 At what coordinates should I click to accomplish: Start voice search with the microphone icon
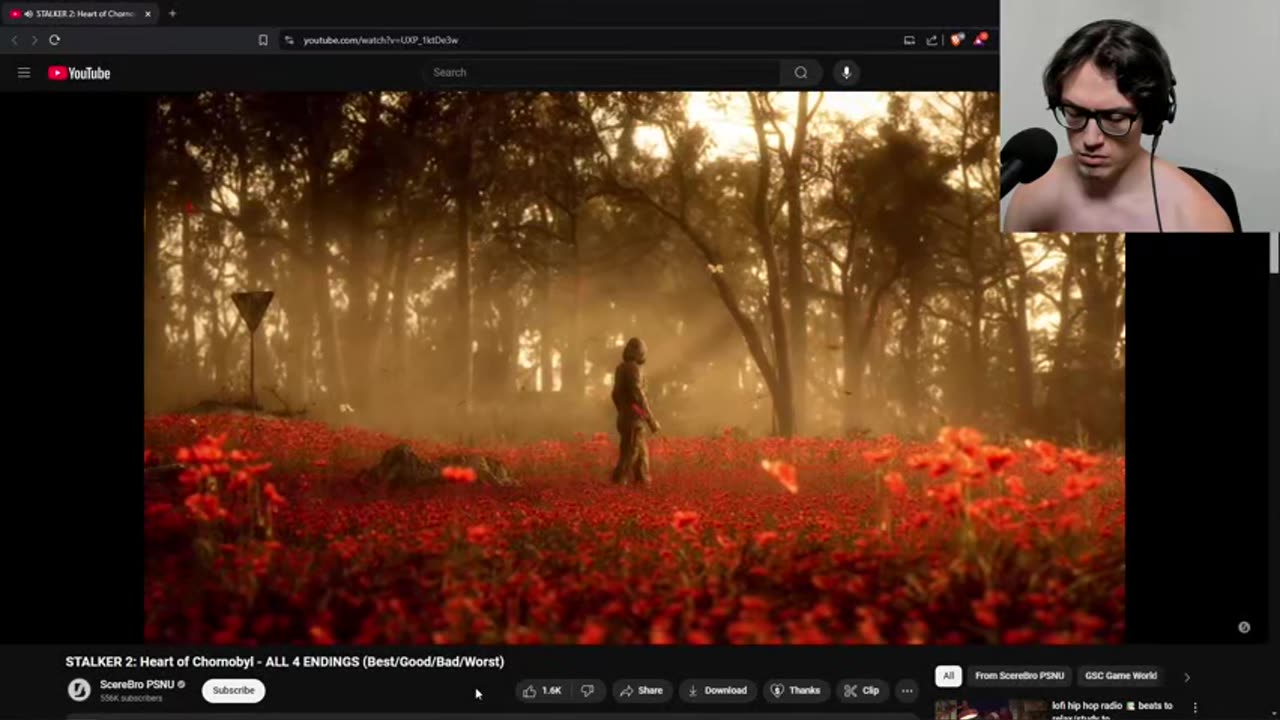pyautogui.click(x=846, y=72)
